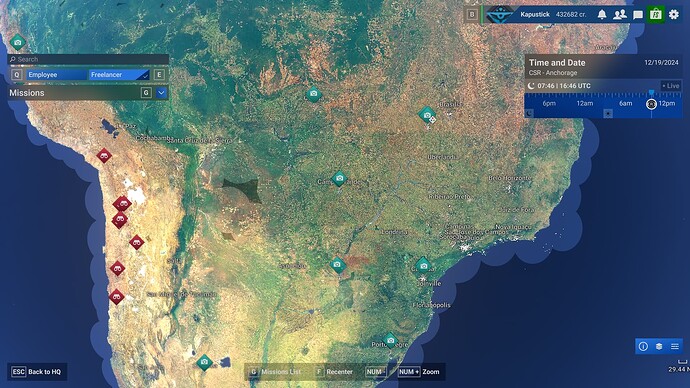The width and height of the screenshot is (690, 388).
Task: Click the B key beside profile
Action: click(x=472, y=15)
